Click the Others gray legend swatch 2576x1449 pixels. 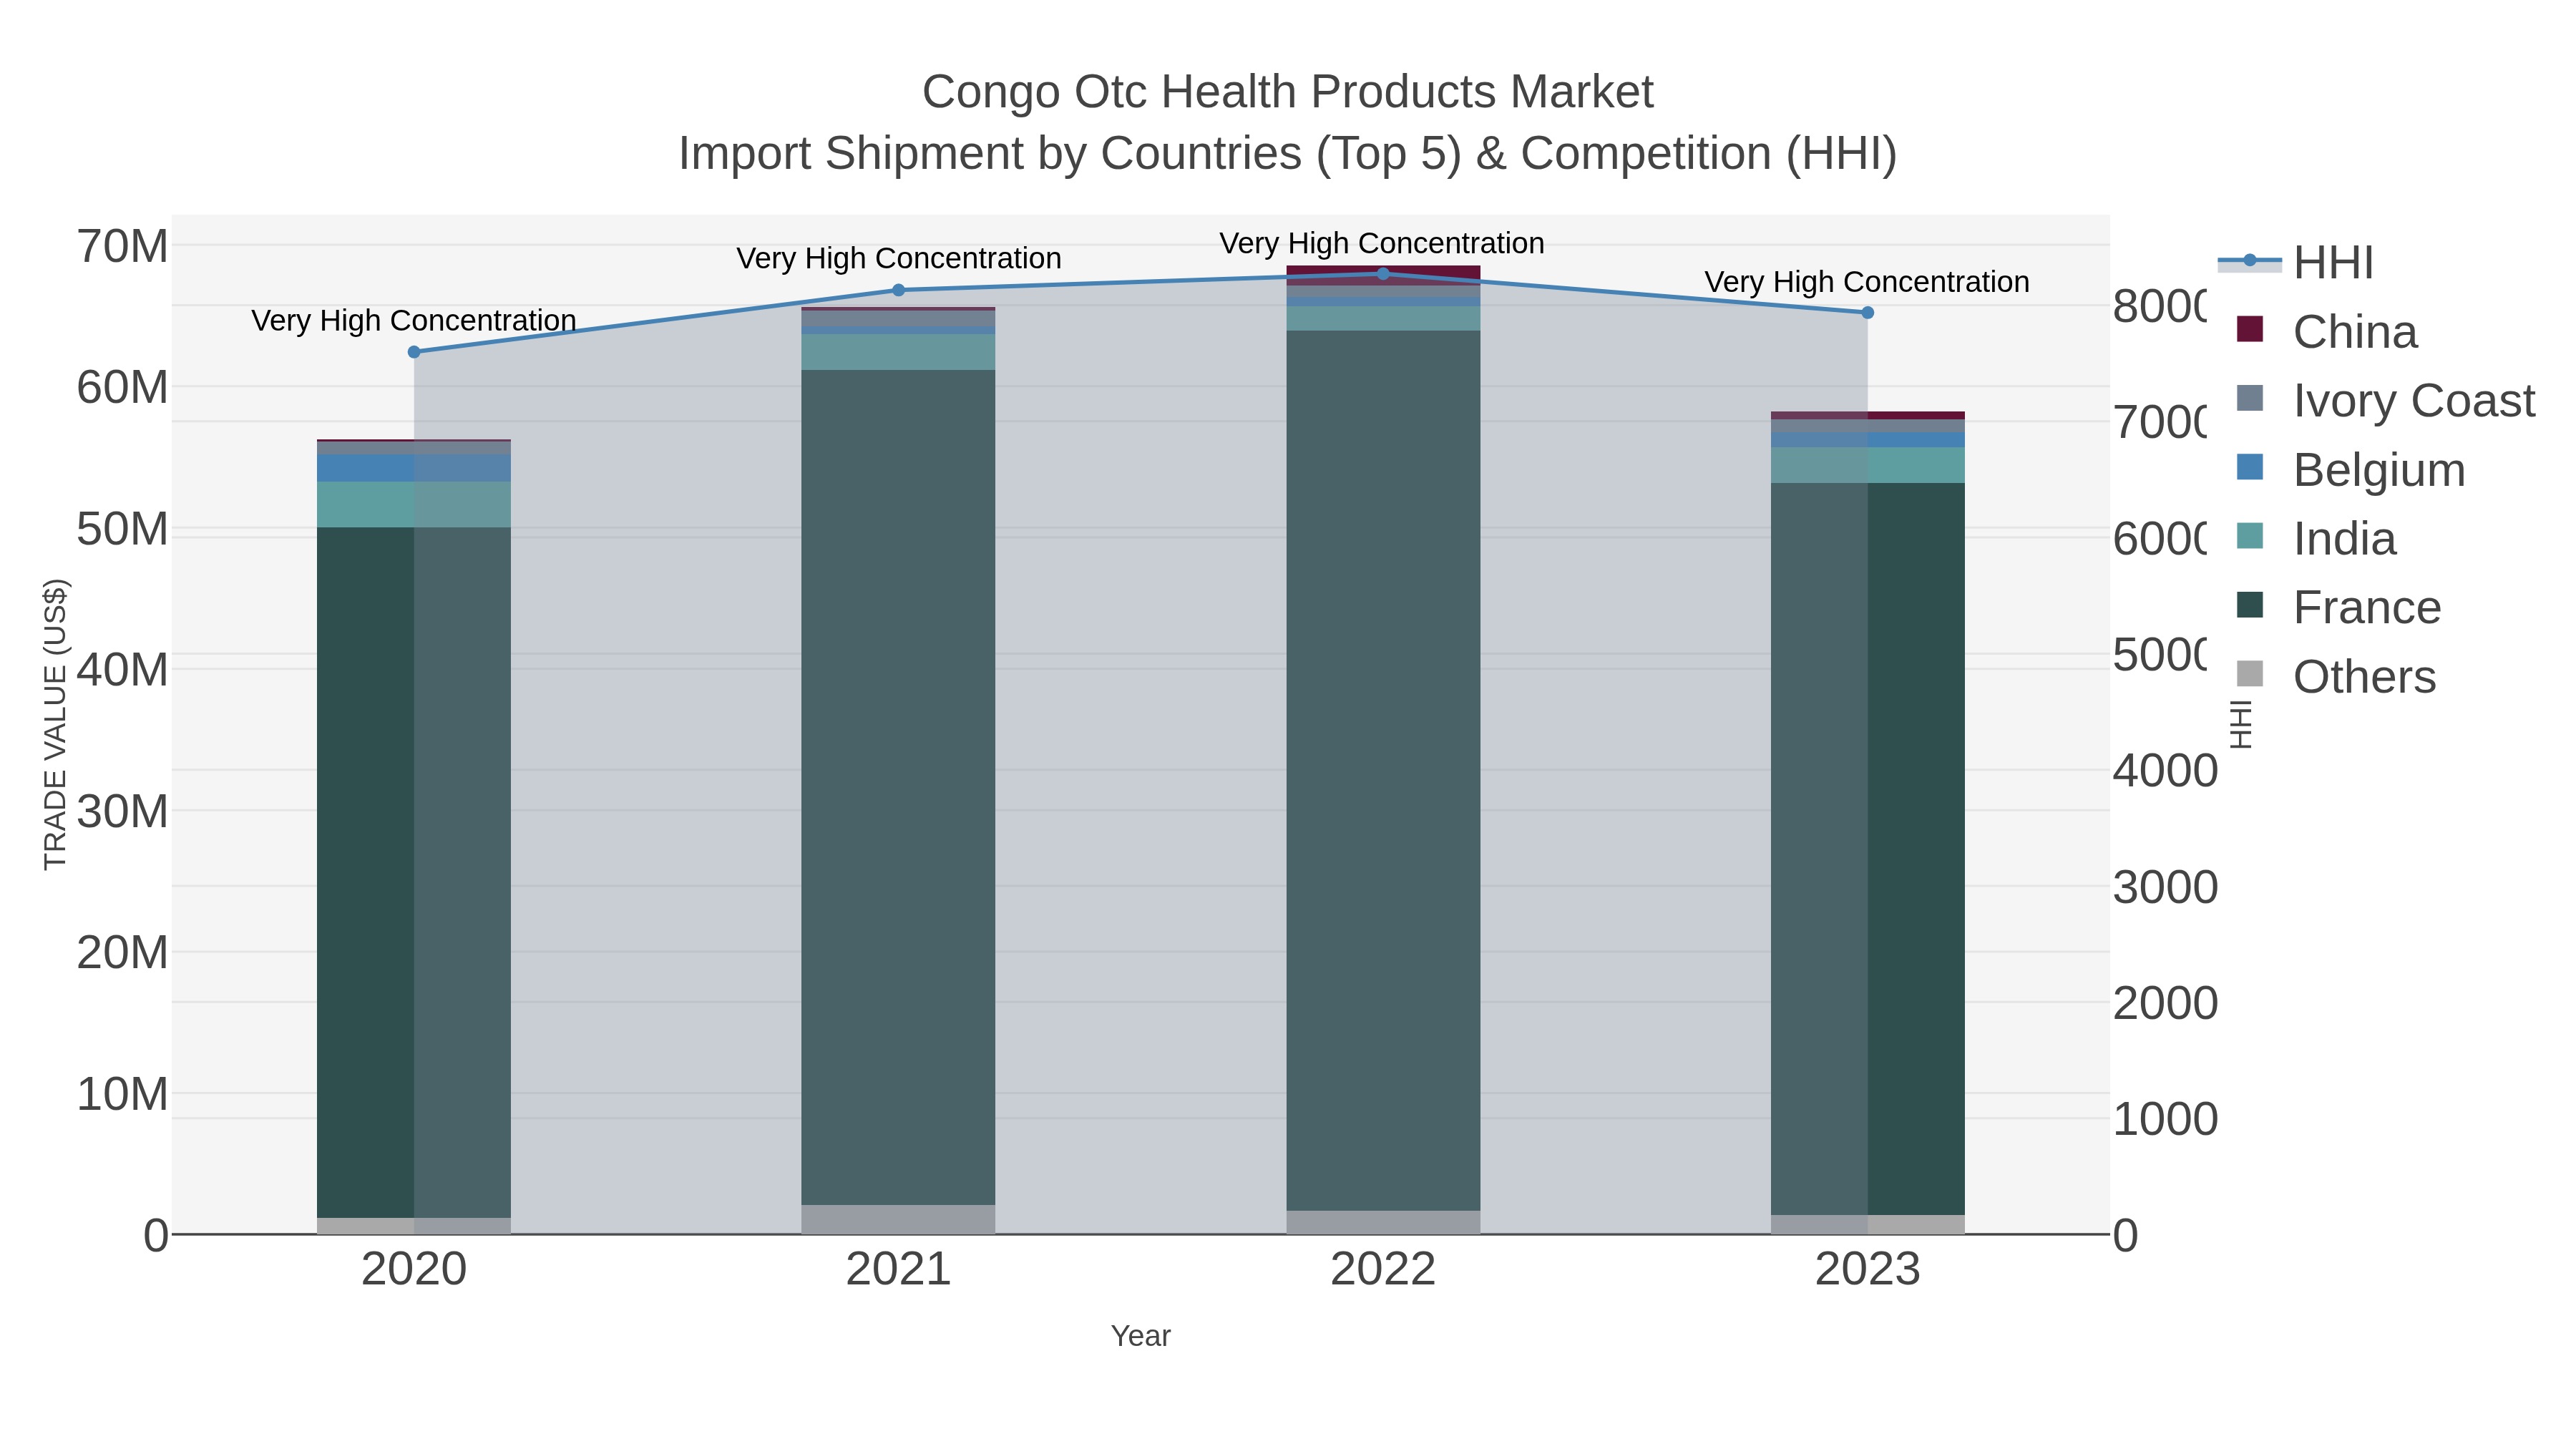(x=2250, y=674)
